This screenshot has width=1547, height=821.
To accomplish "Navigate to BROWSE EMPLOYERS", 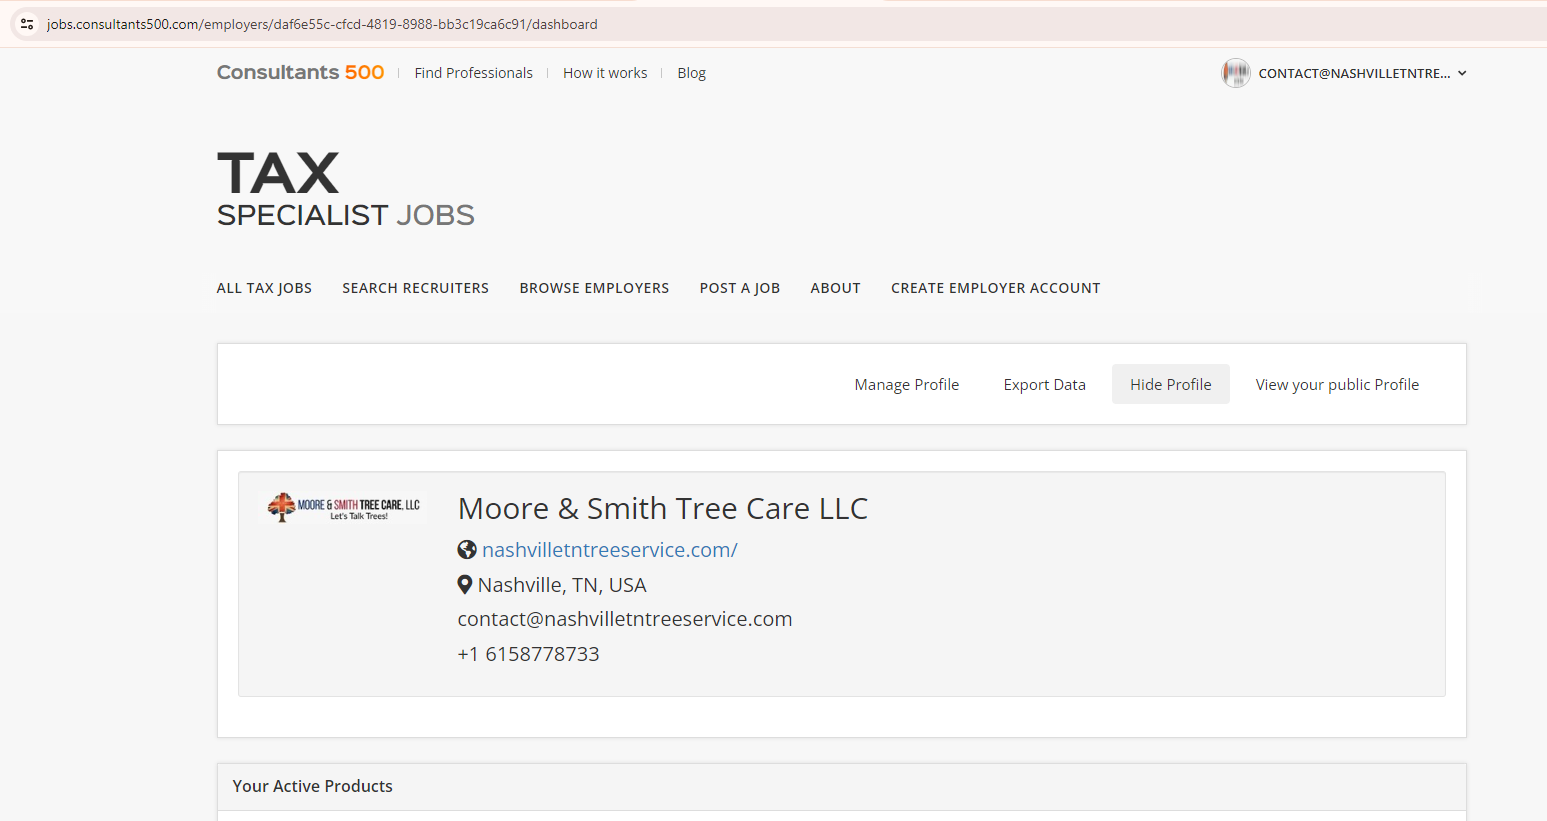I will pyautogui.click(x=594, y=288).
